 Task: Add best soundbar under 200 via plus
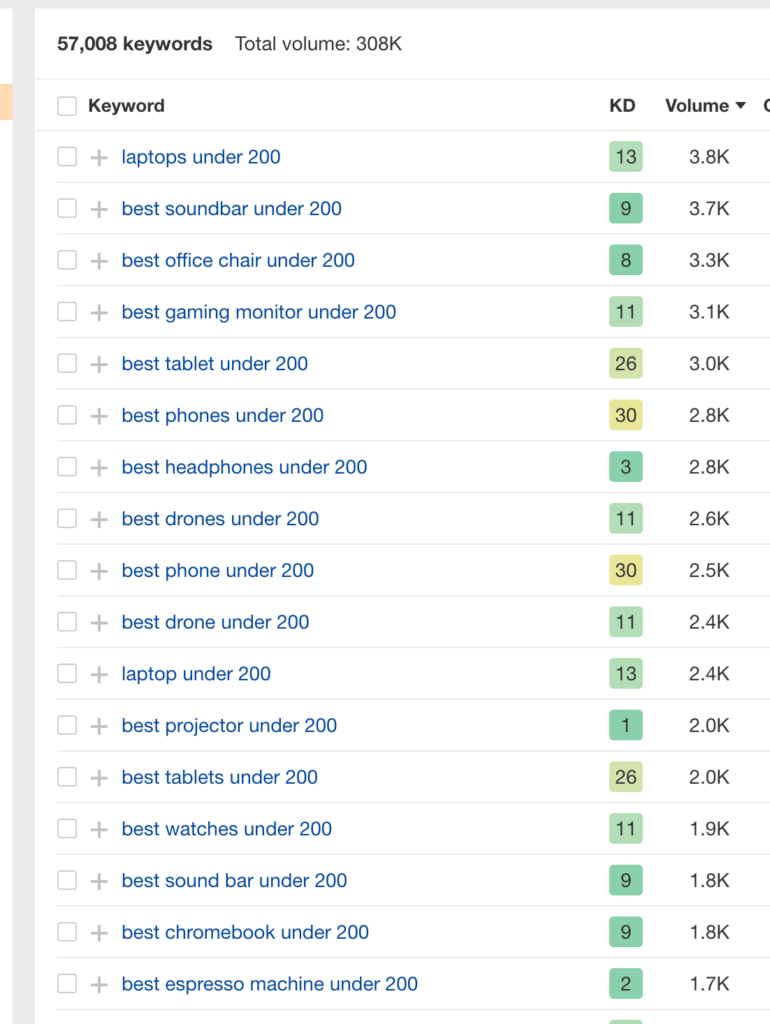coord(99,209)
